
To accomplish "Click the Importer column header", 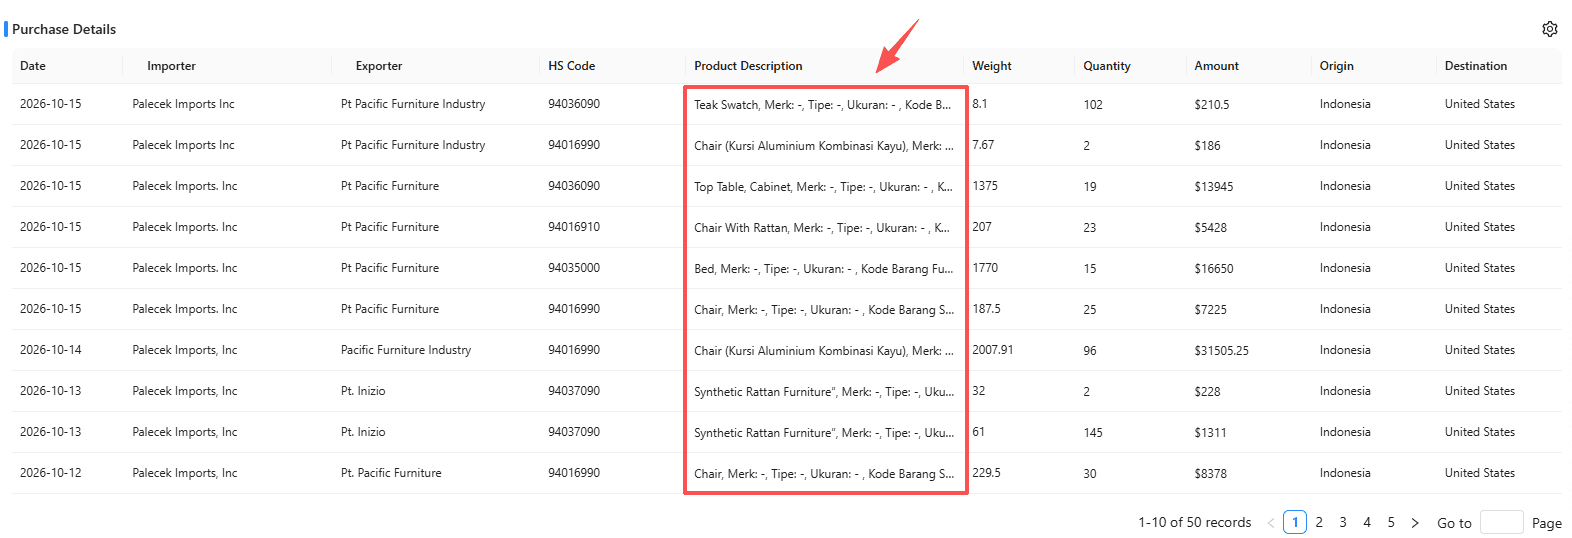I will (171, 66).
